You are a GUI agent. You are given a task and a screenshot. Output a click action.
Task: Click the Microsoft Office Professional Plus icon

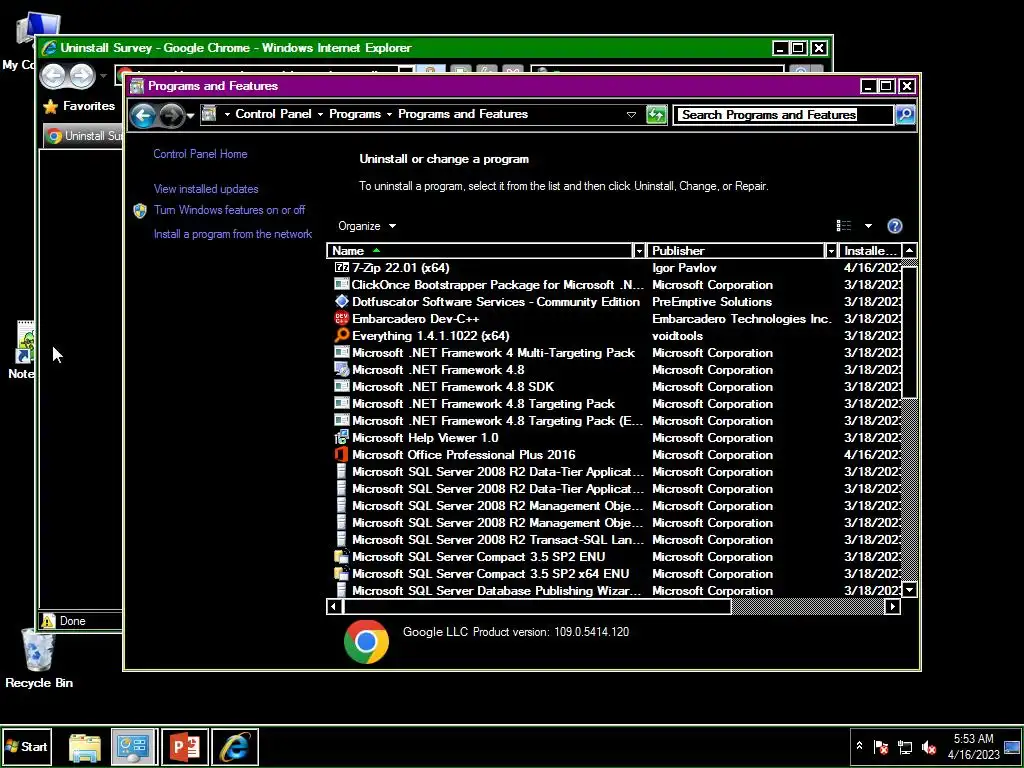pos(342,454)
